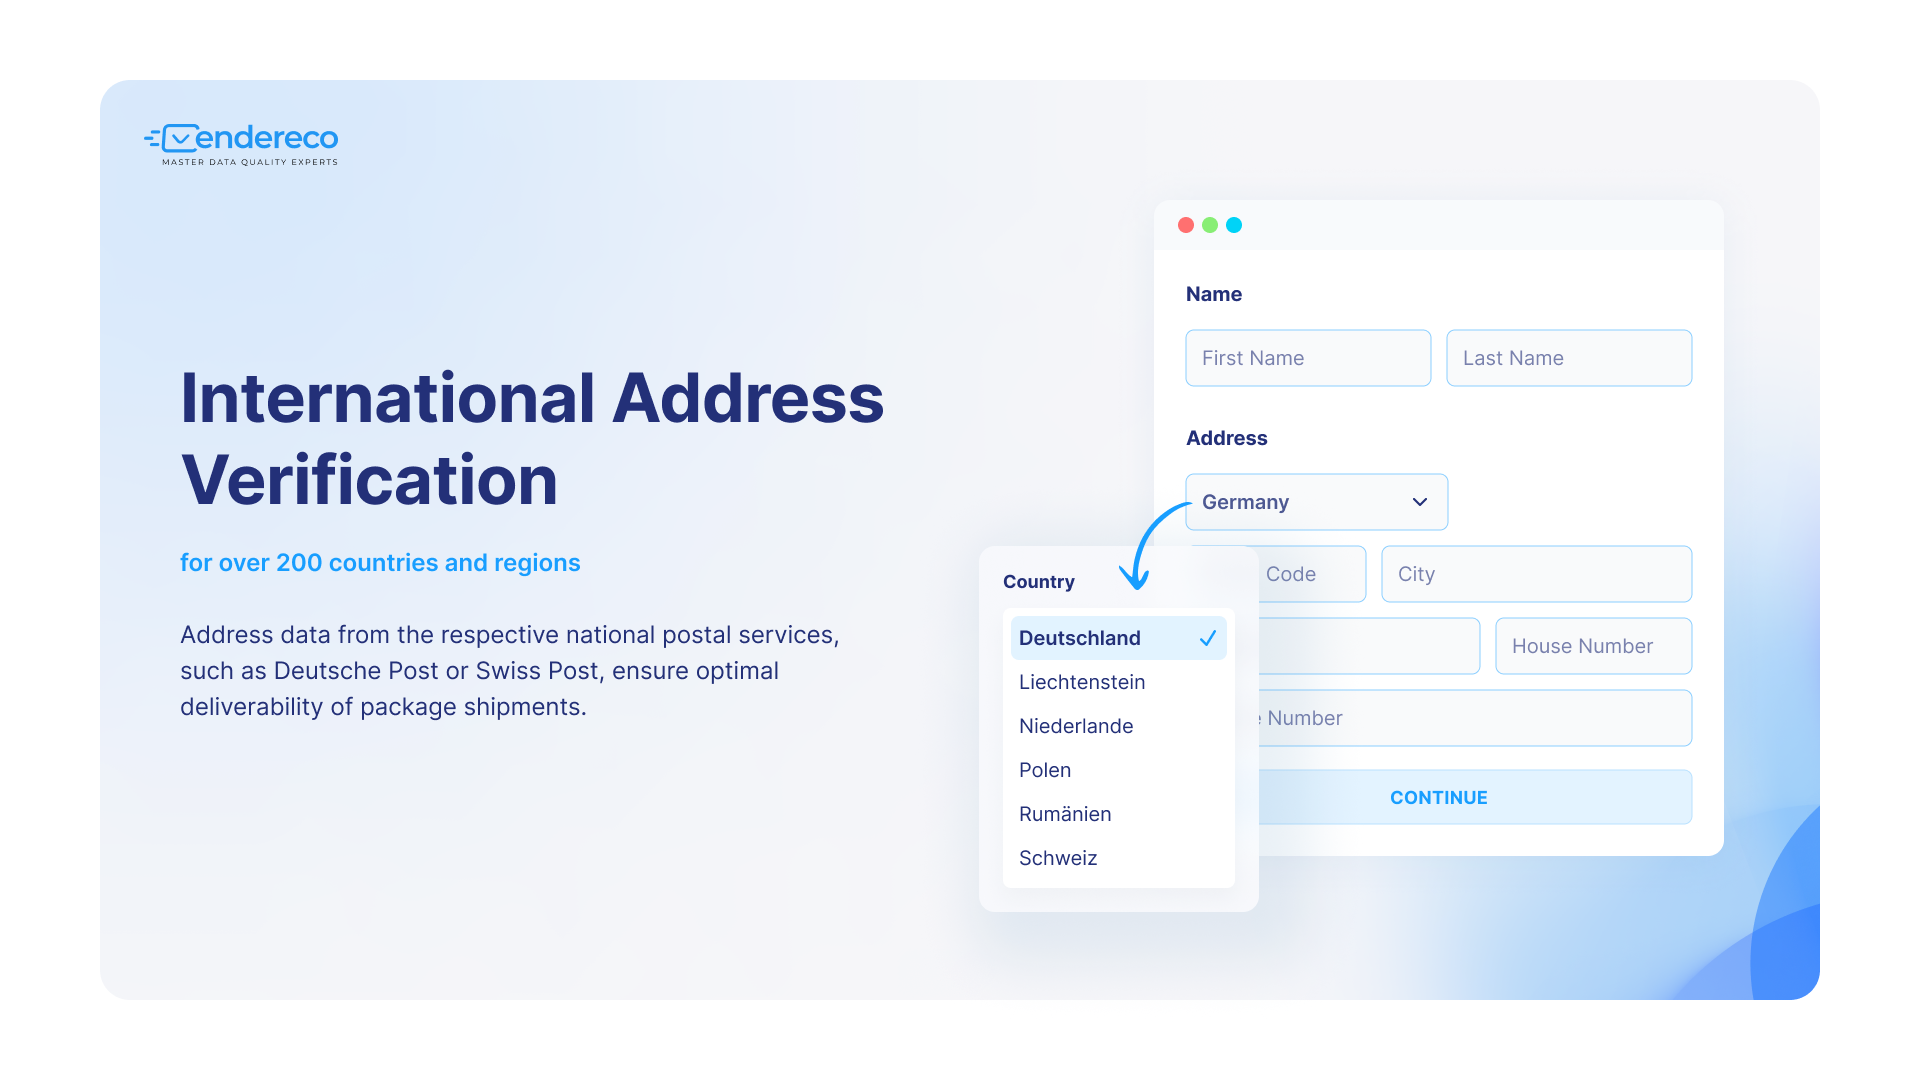Click the red close button
This screenshot has width=1920, height=1080.
coord(1185,224)
